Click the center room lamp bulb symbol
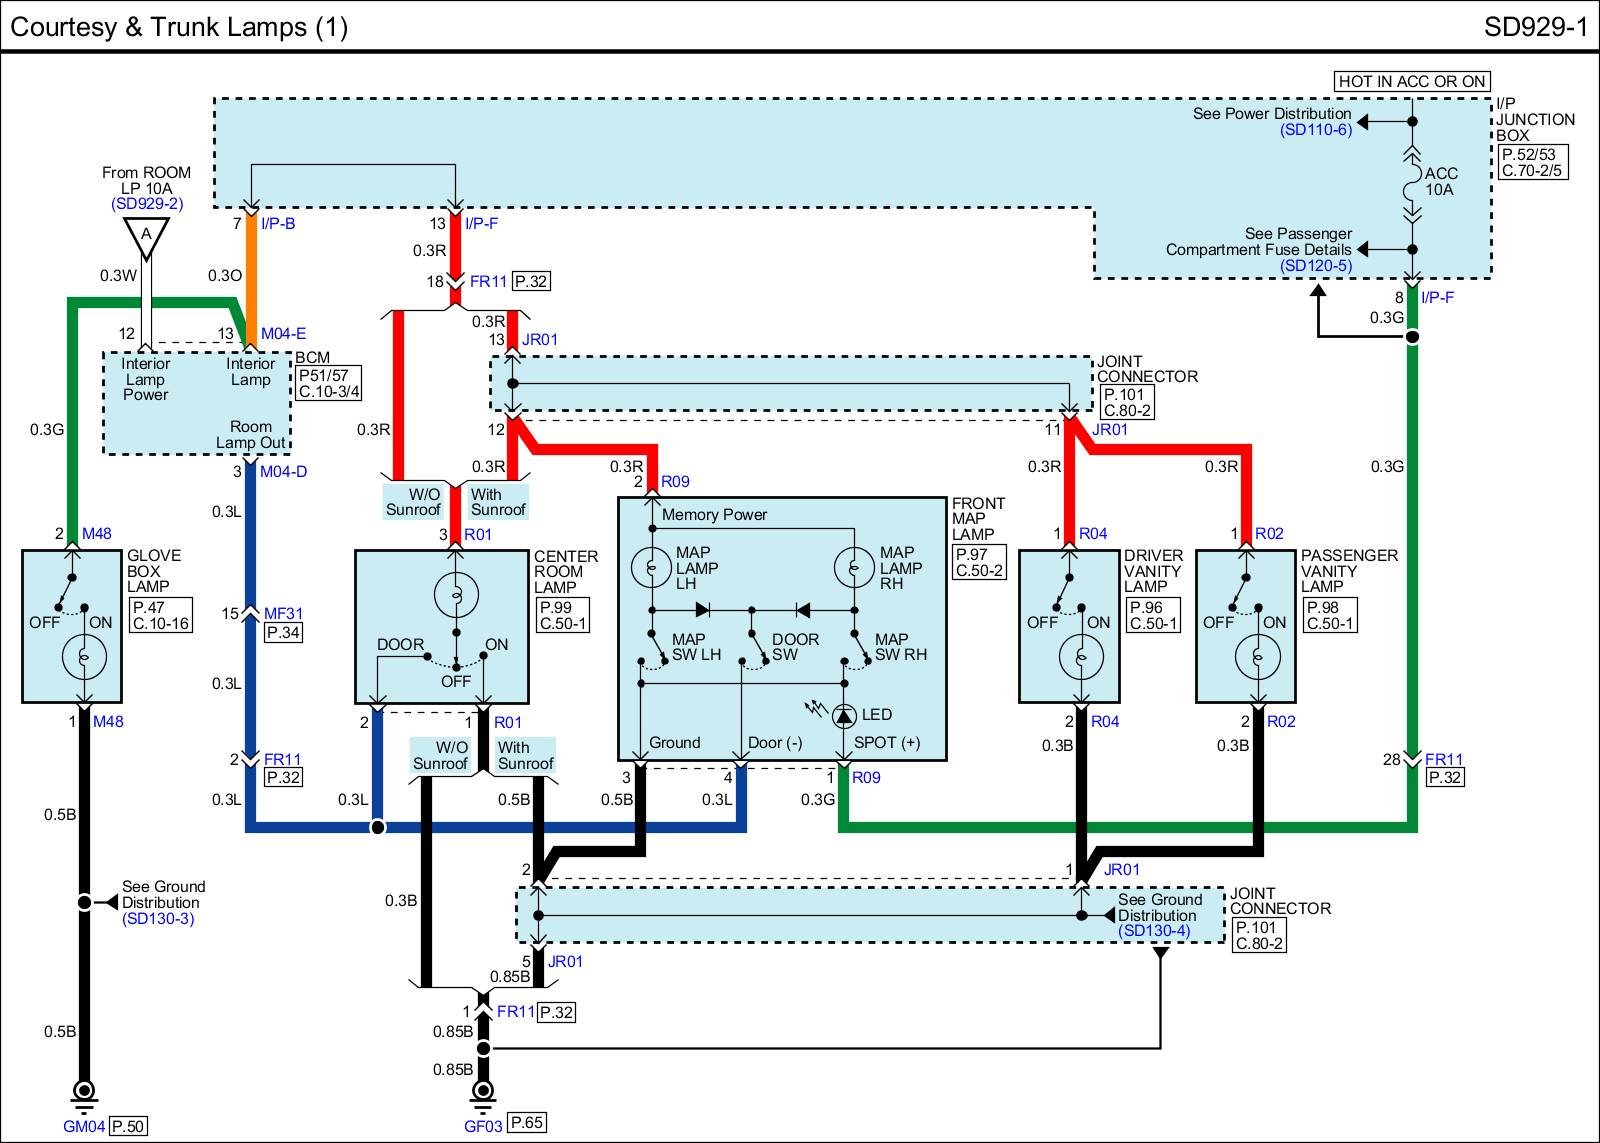Screen dimensions: 1600x1143 pyautogui.click(x=456, y=596)
